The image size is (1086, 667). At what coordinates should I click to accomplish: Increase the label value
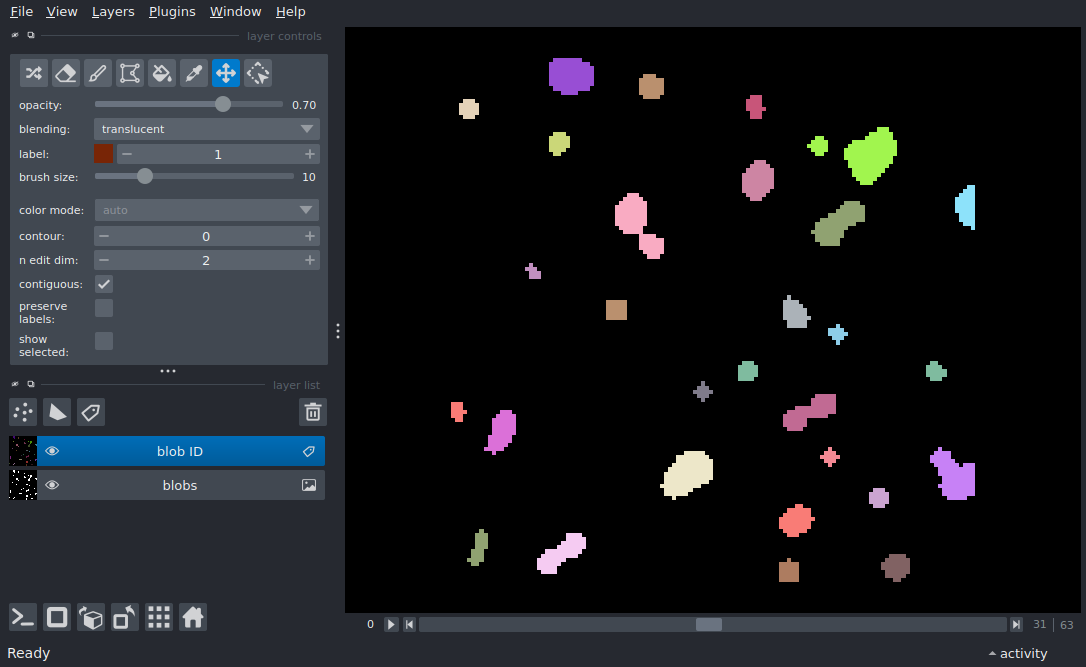pyautogui.click(x=310, y=154)
